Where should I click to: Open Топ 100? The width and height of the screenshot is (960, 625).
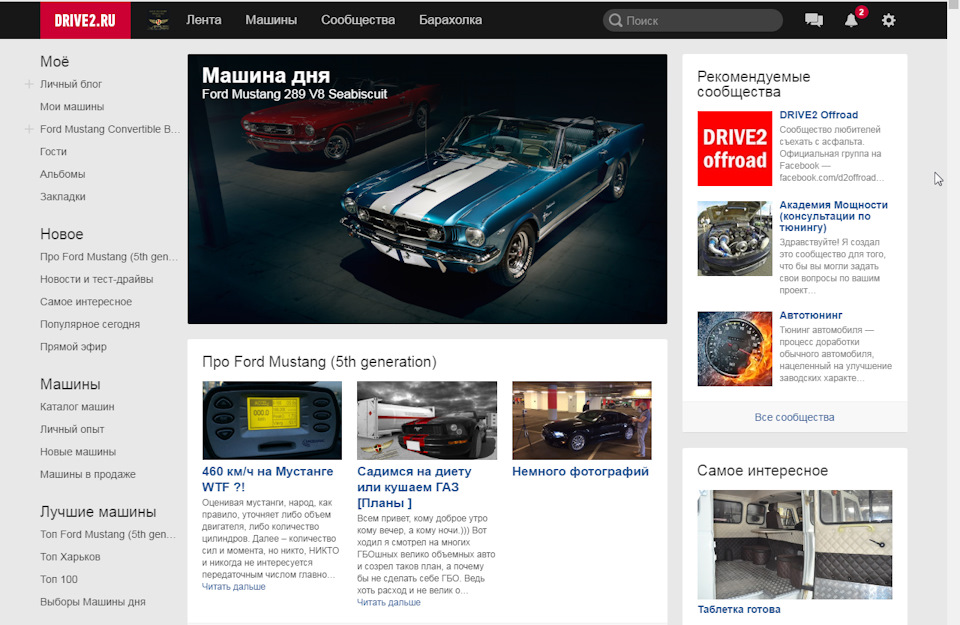click(x=59, y=579)
